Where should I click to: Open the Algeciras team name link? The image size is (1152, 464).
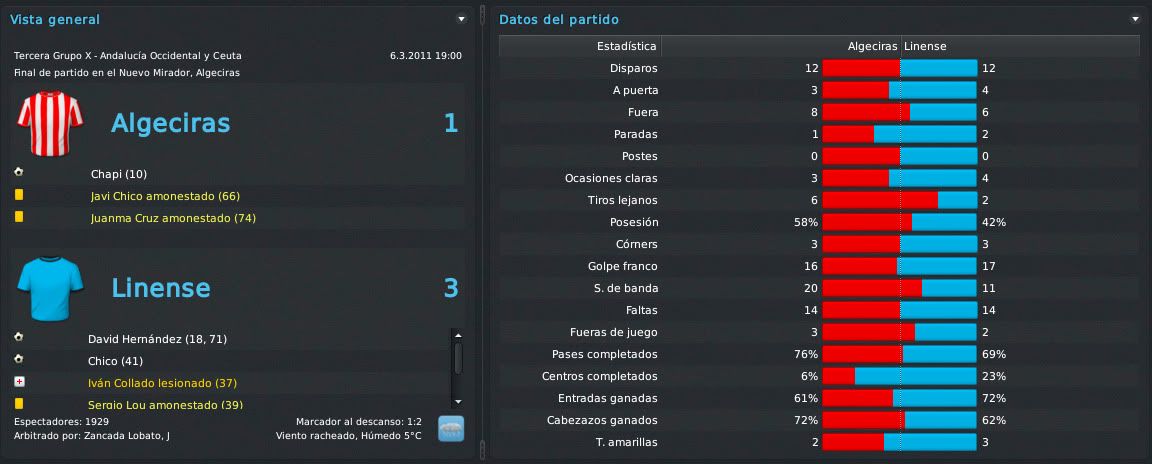(x=170, y=123)
